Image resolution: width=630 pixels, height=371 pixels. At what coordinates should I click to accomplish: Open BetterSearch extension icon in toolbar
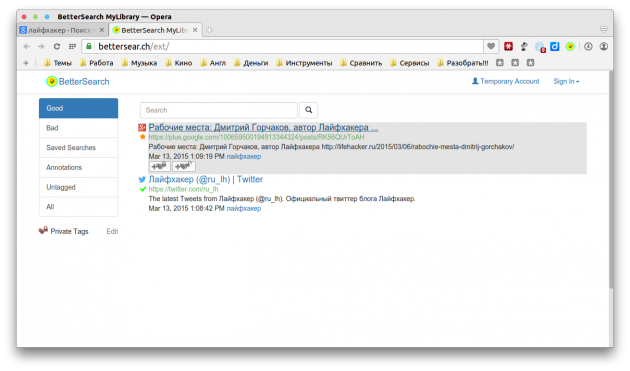[x=570, y=47]
